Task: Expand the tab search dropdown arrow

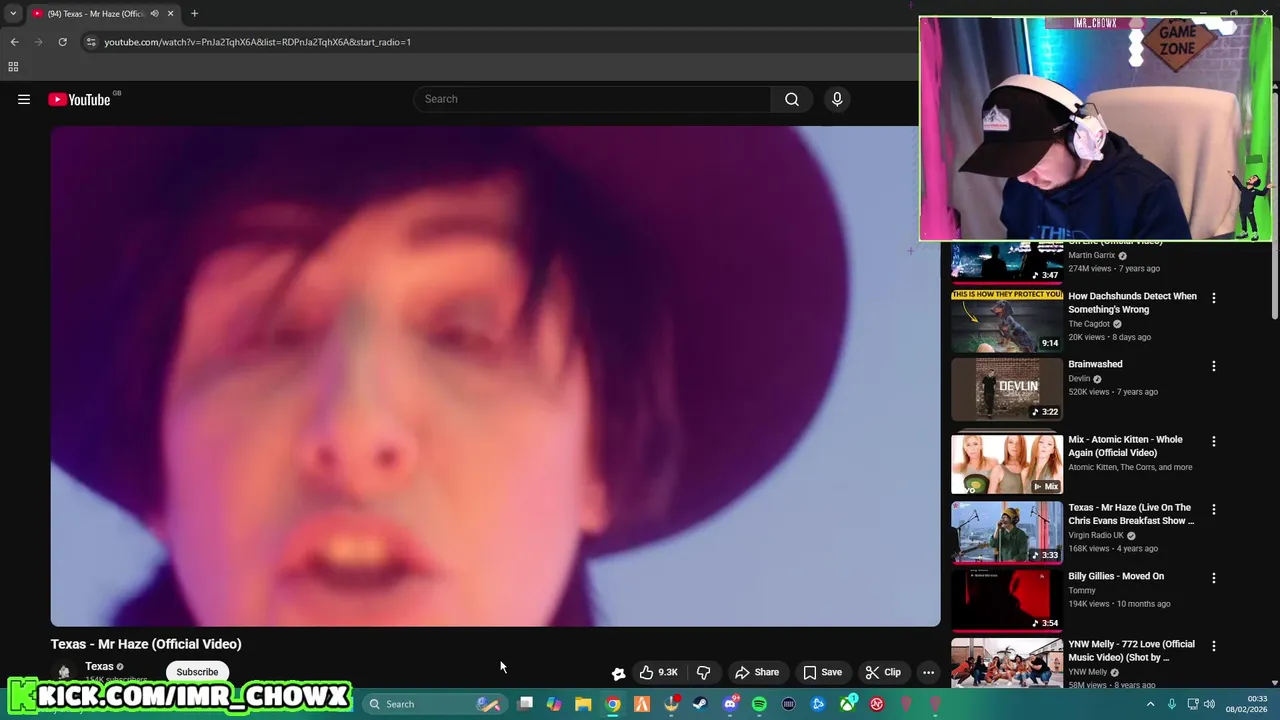Action: [13, 13]
